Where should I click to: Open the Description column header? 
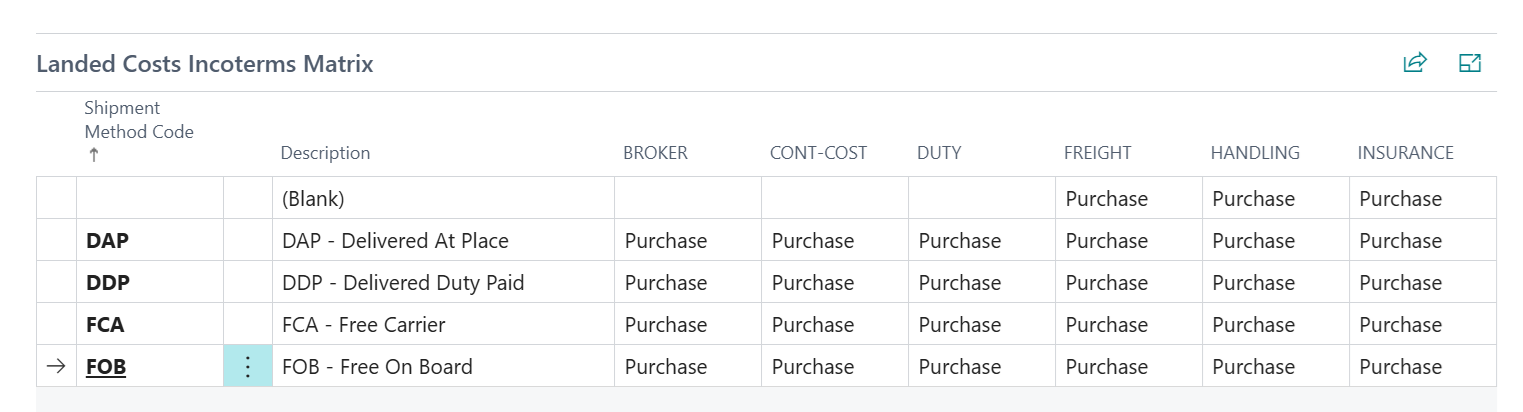pyautogui.click(x=325, y=153)
